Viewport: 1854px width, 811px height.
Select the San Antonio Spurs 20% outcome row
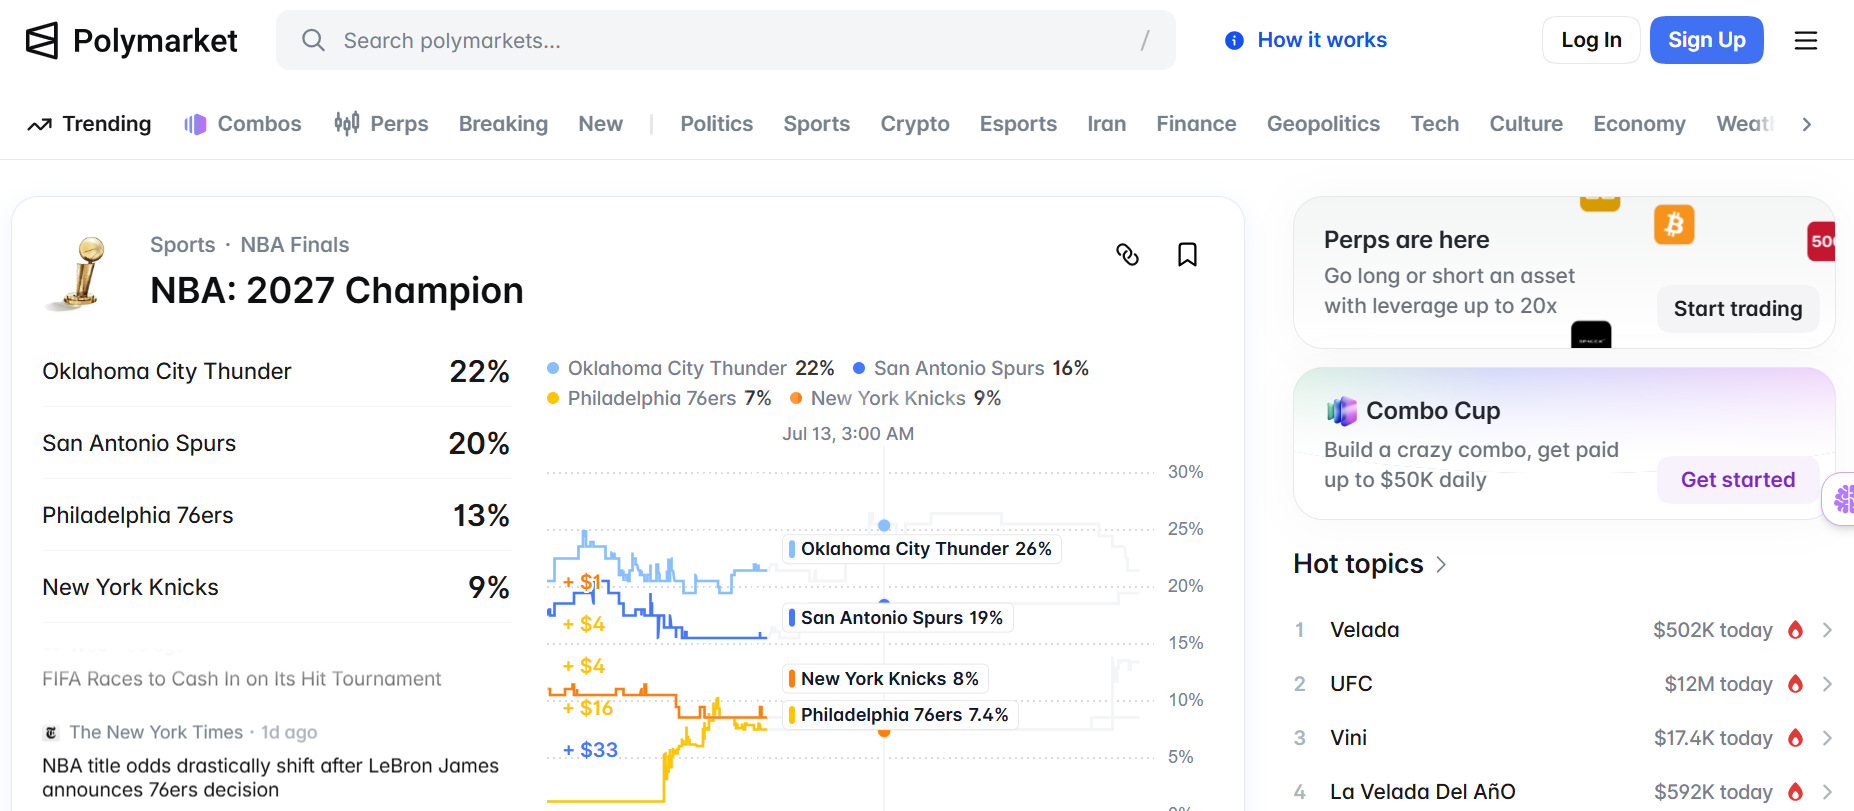tap(276, 443)
